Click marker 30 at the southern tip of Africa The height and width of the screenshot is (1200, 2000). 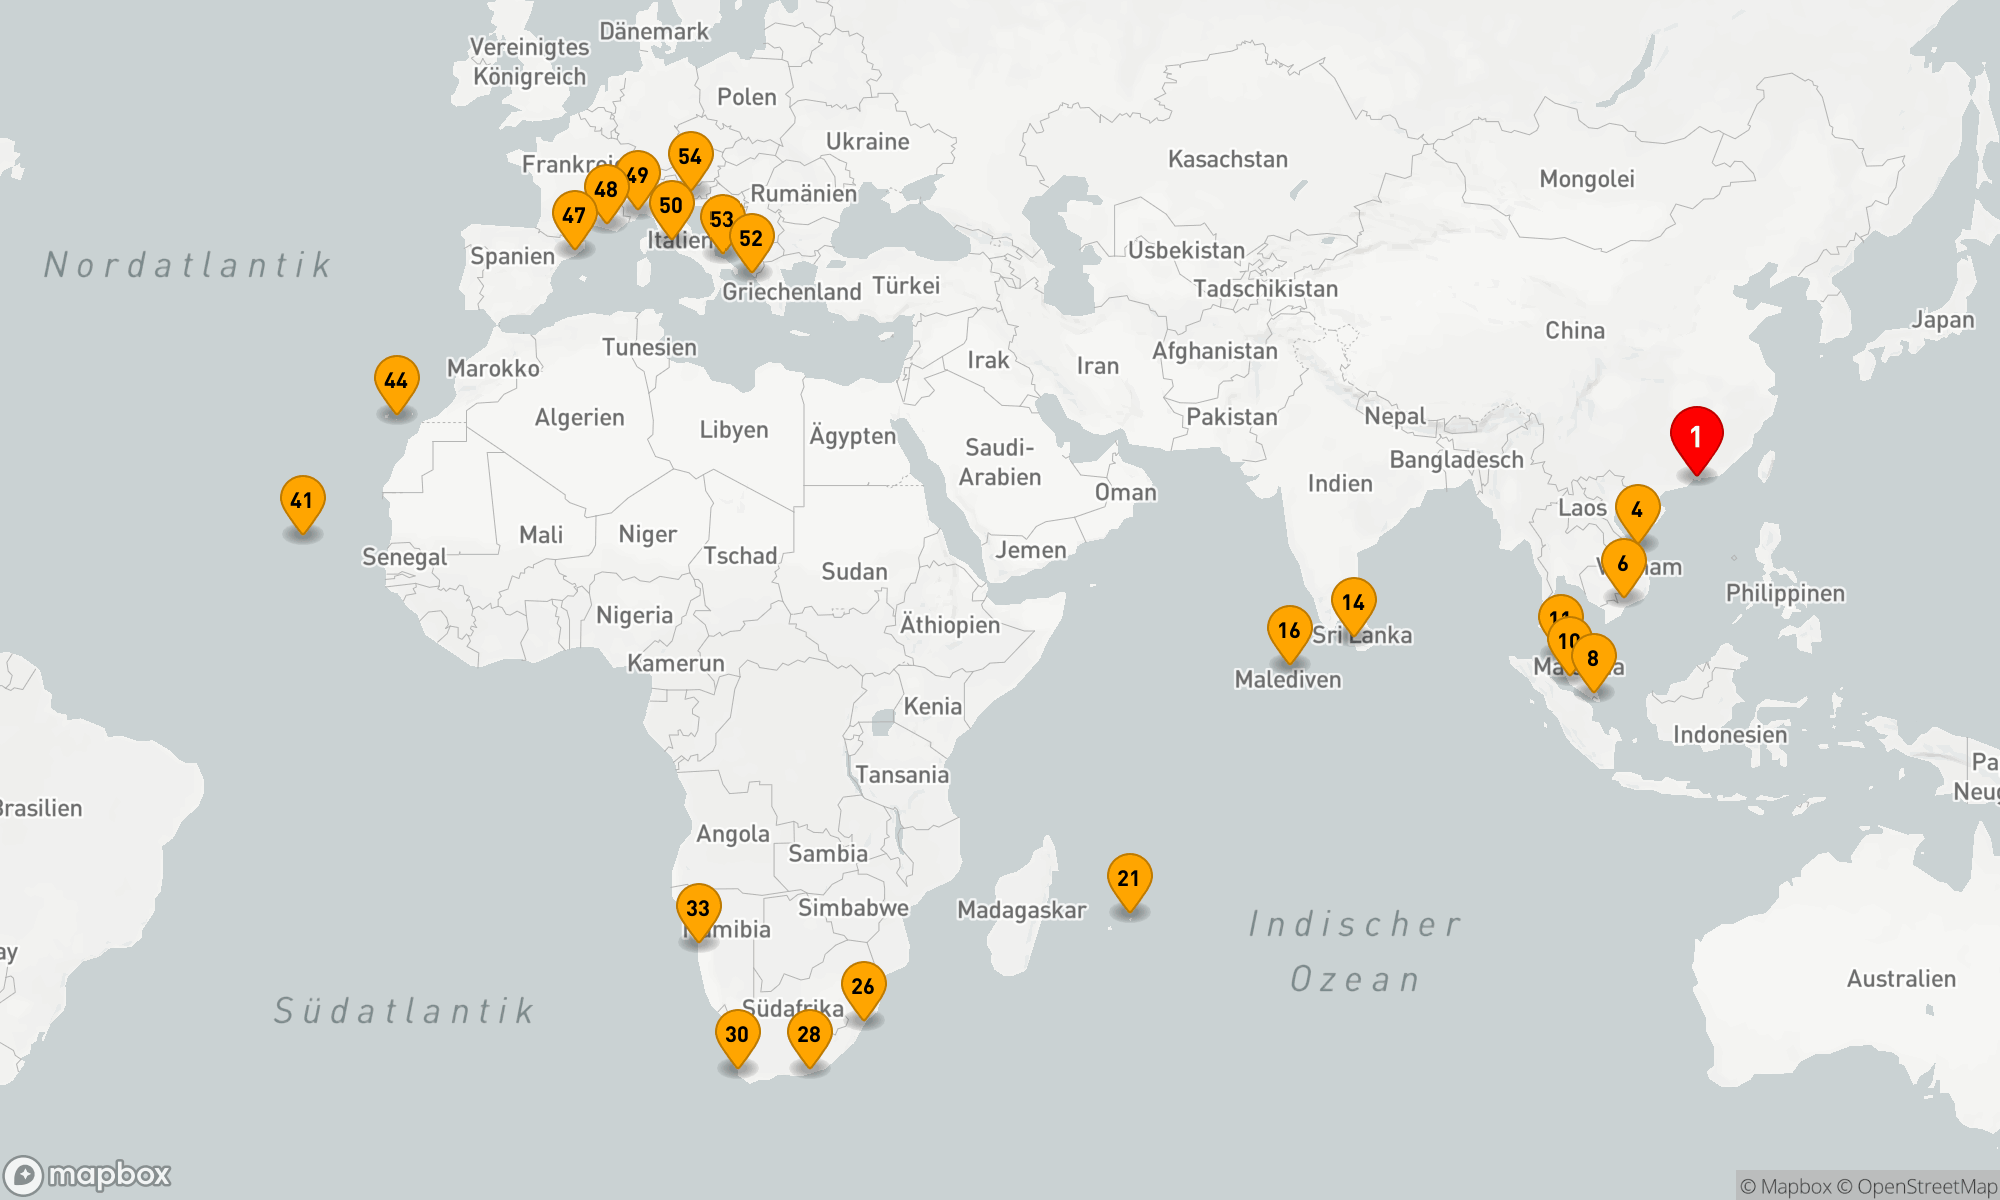point(737,1035)
